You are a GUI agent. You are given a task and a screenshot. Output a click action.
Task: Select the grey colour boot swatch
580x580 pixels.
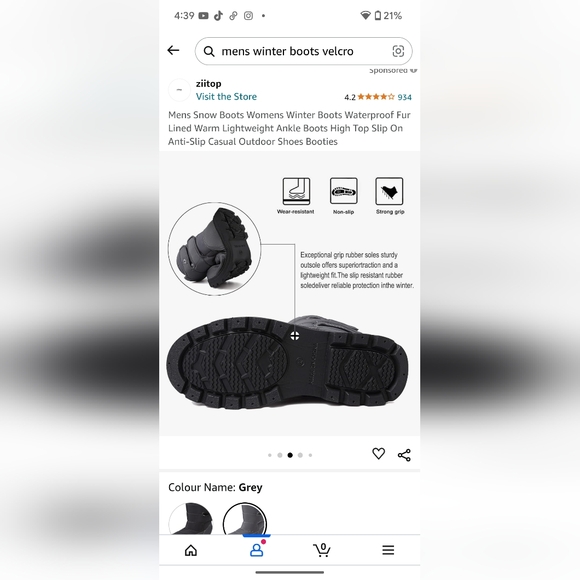click(x=245, y=519)
